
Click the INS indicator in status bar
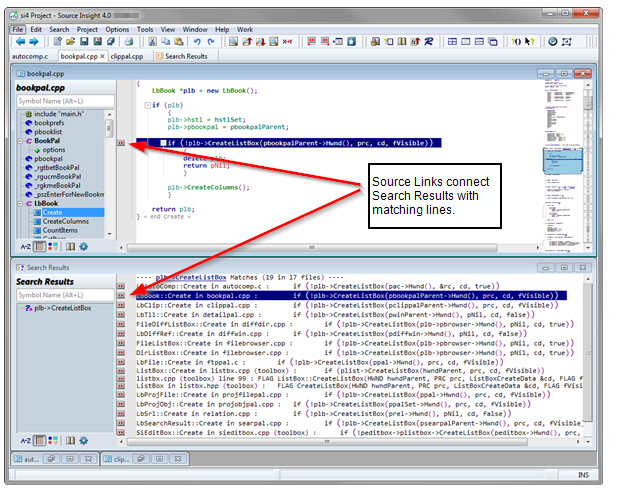583,475
